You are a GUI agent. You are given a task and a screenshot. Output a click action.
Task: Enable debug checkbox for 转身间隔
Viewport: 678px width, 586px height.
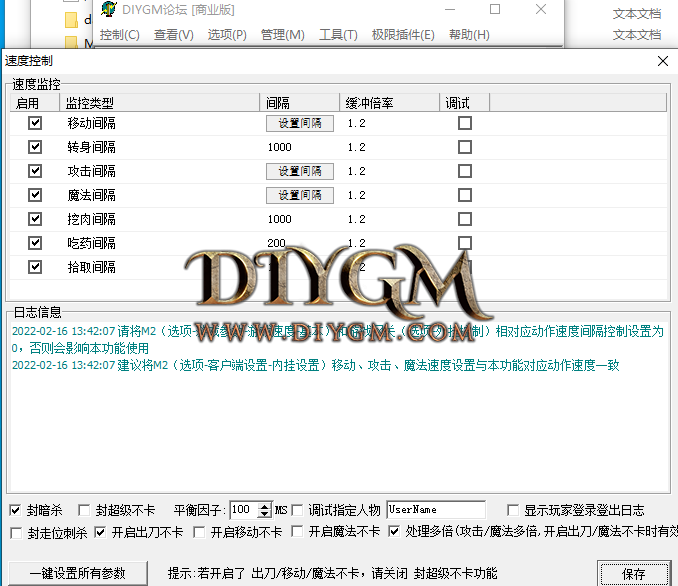click(x=465, y=147)
